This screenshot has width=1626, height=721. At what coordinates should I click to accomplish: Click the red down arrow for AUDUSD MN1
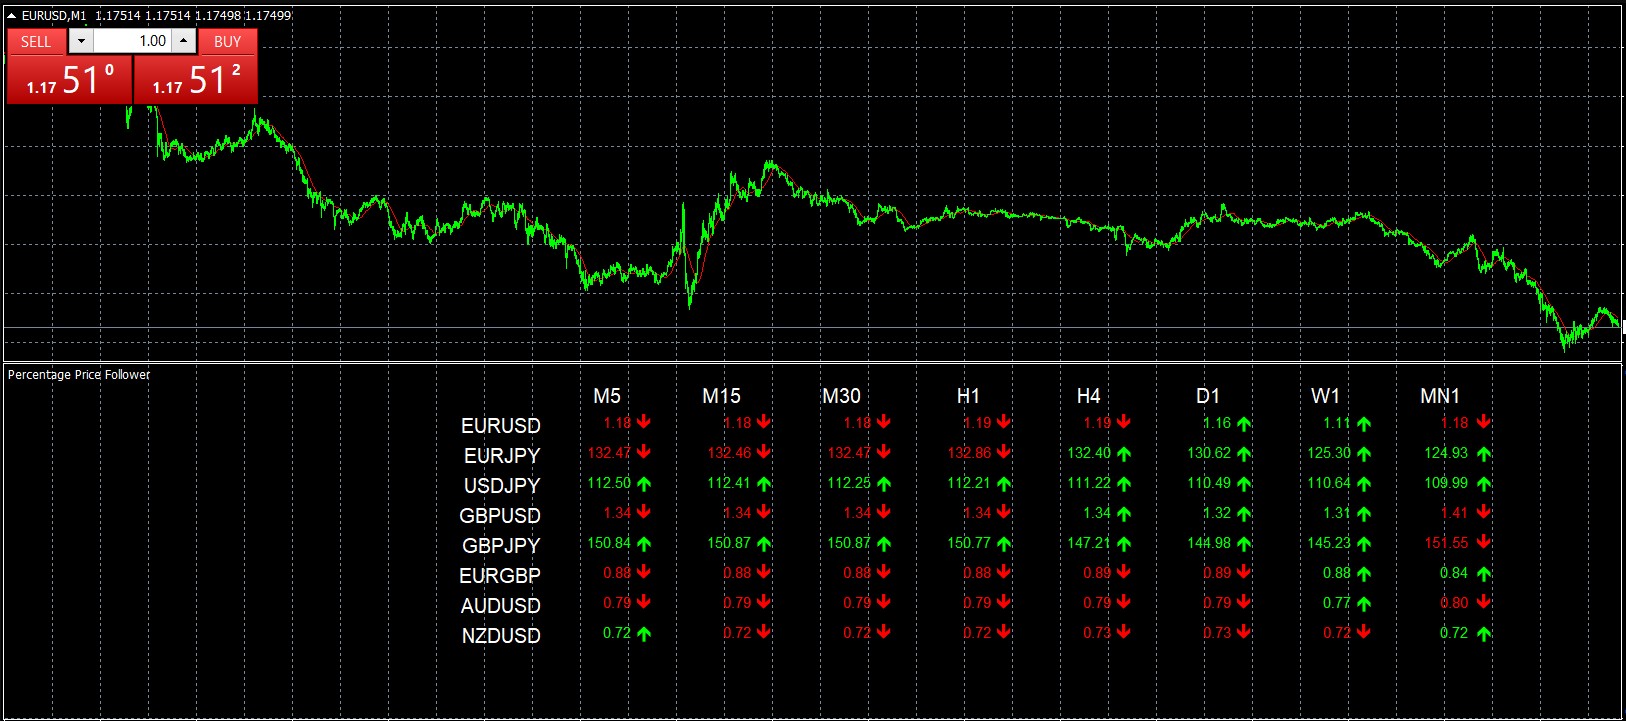(1484, 603)
